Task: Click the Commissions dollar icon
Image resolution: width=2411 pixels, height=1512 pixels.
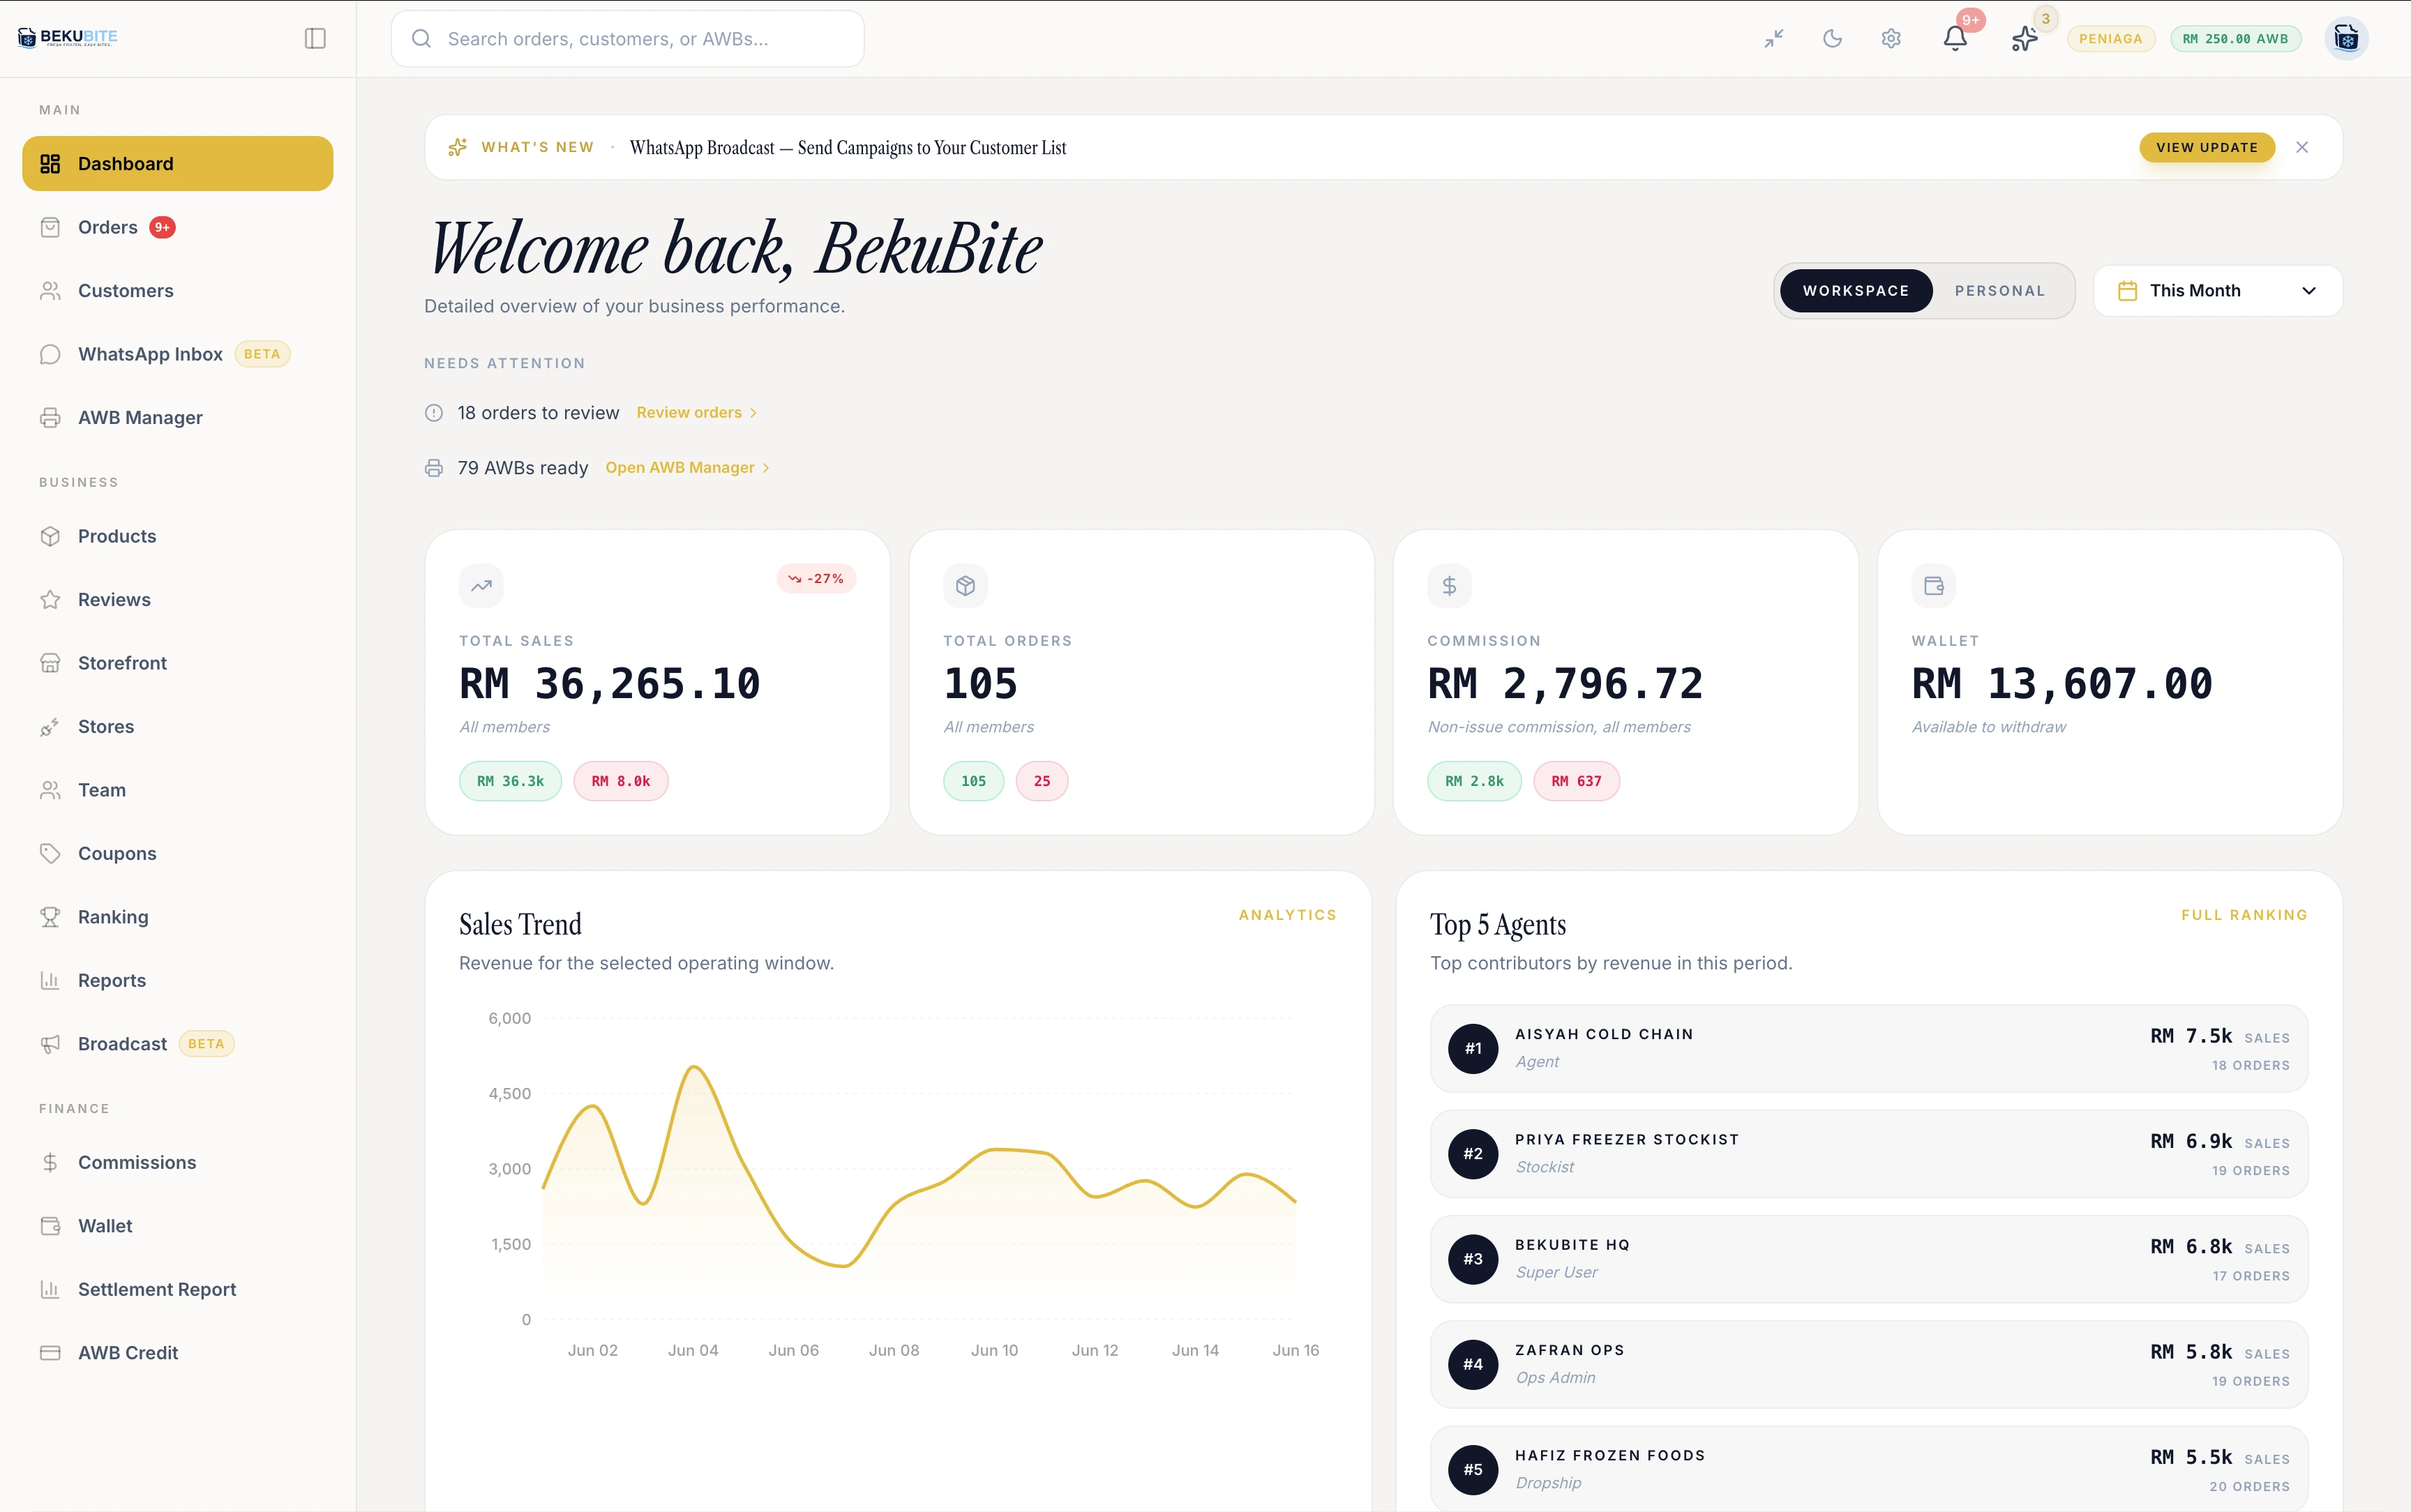Action: tap(50, 1162)
